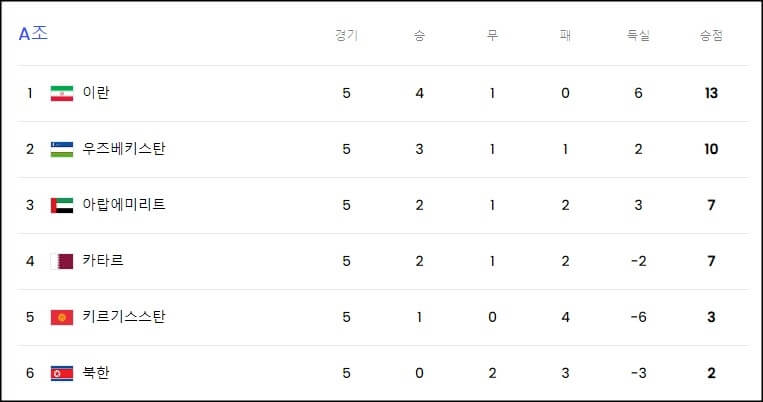Select team name 키르기스스탄

[x=124, y=316]
